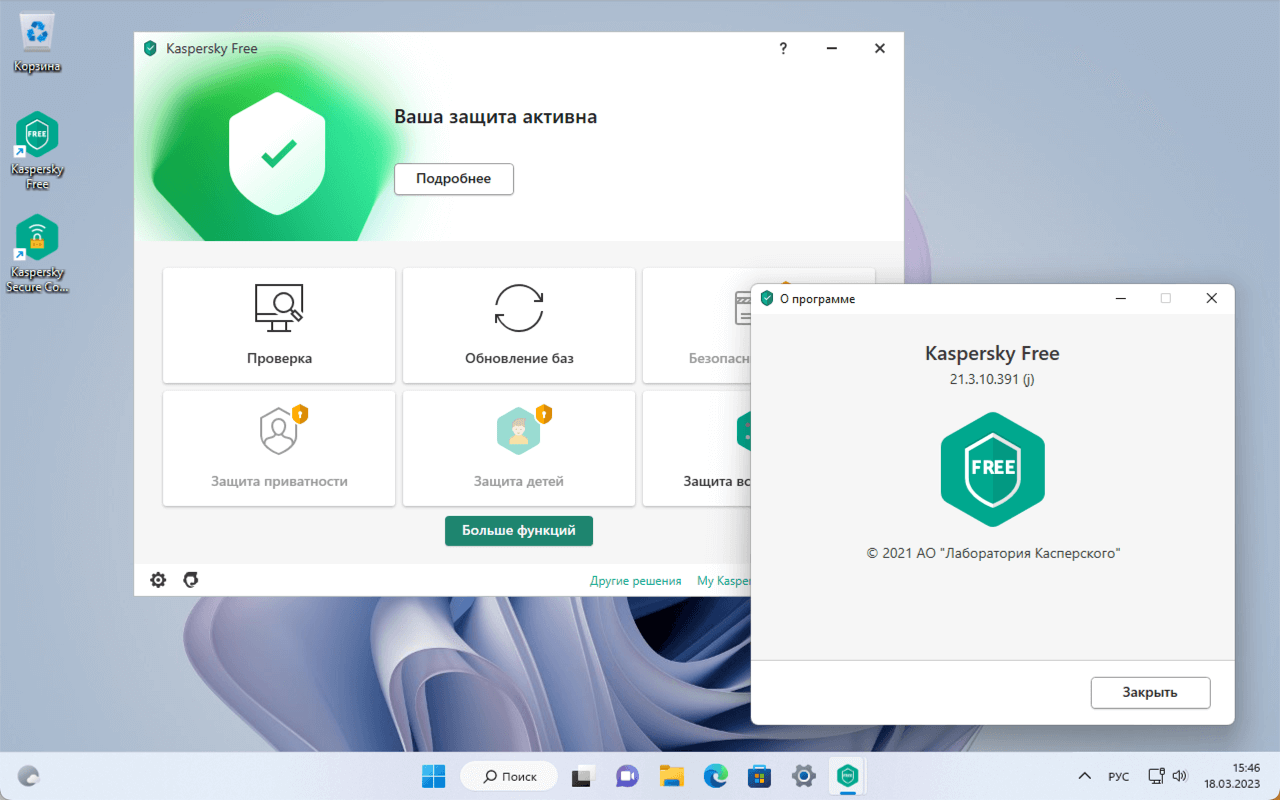Click the Подробнее button
The image size is (1280, 800).
click(x=454, y=179)
